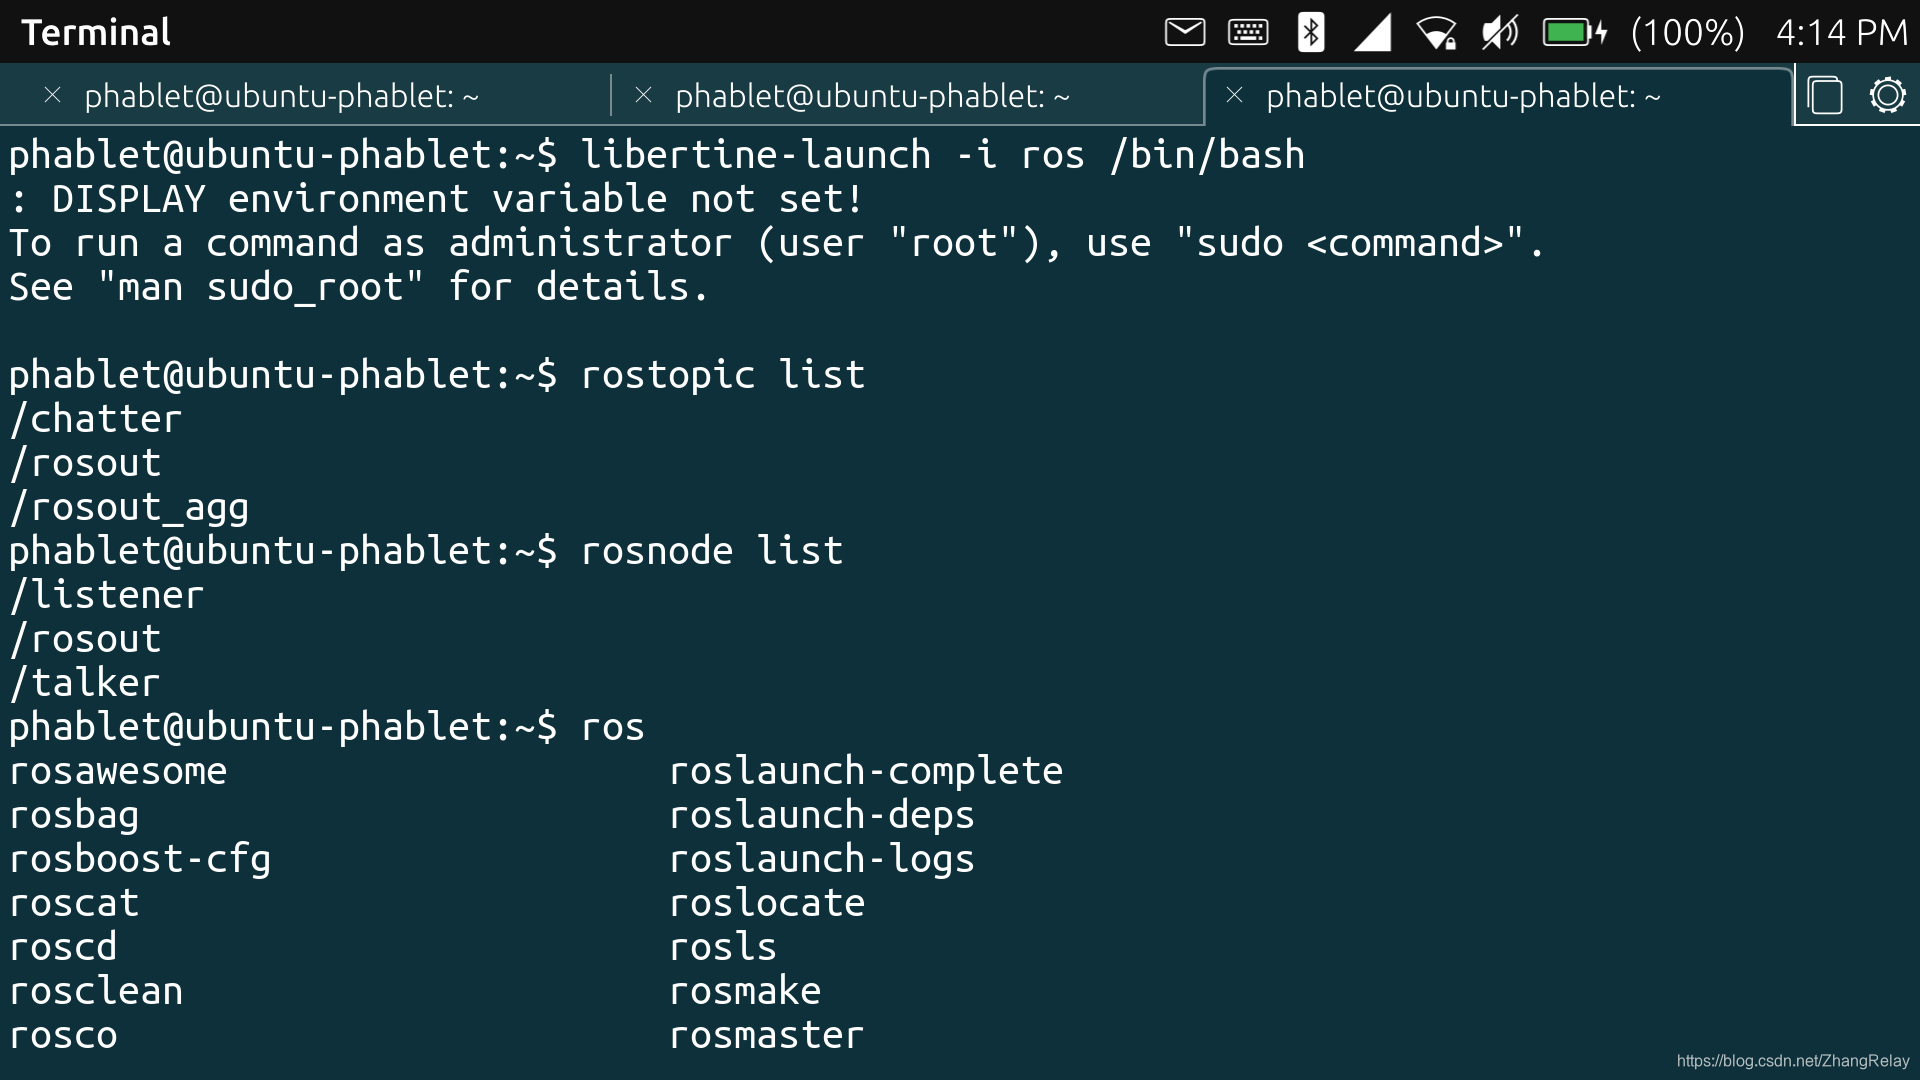This screenshot has width=1920, height=1080.
Task: Click the Terminal title in top bar
Action: click(96, 32)
